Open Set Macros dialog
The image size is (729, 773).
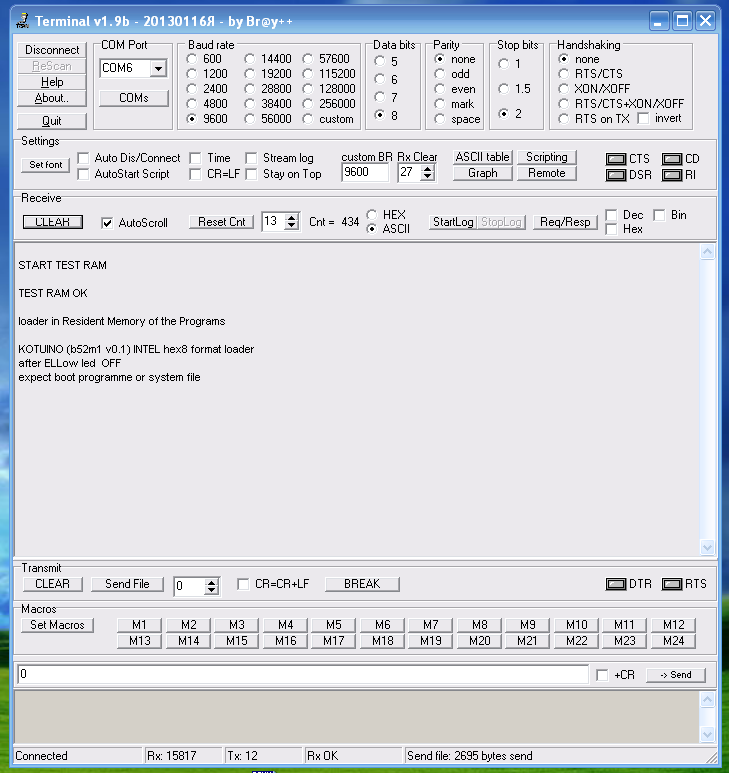(x=57, y=625)
